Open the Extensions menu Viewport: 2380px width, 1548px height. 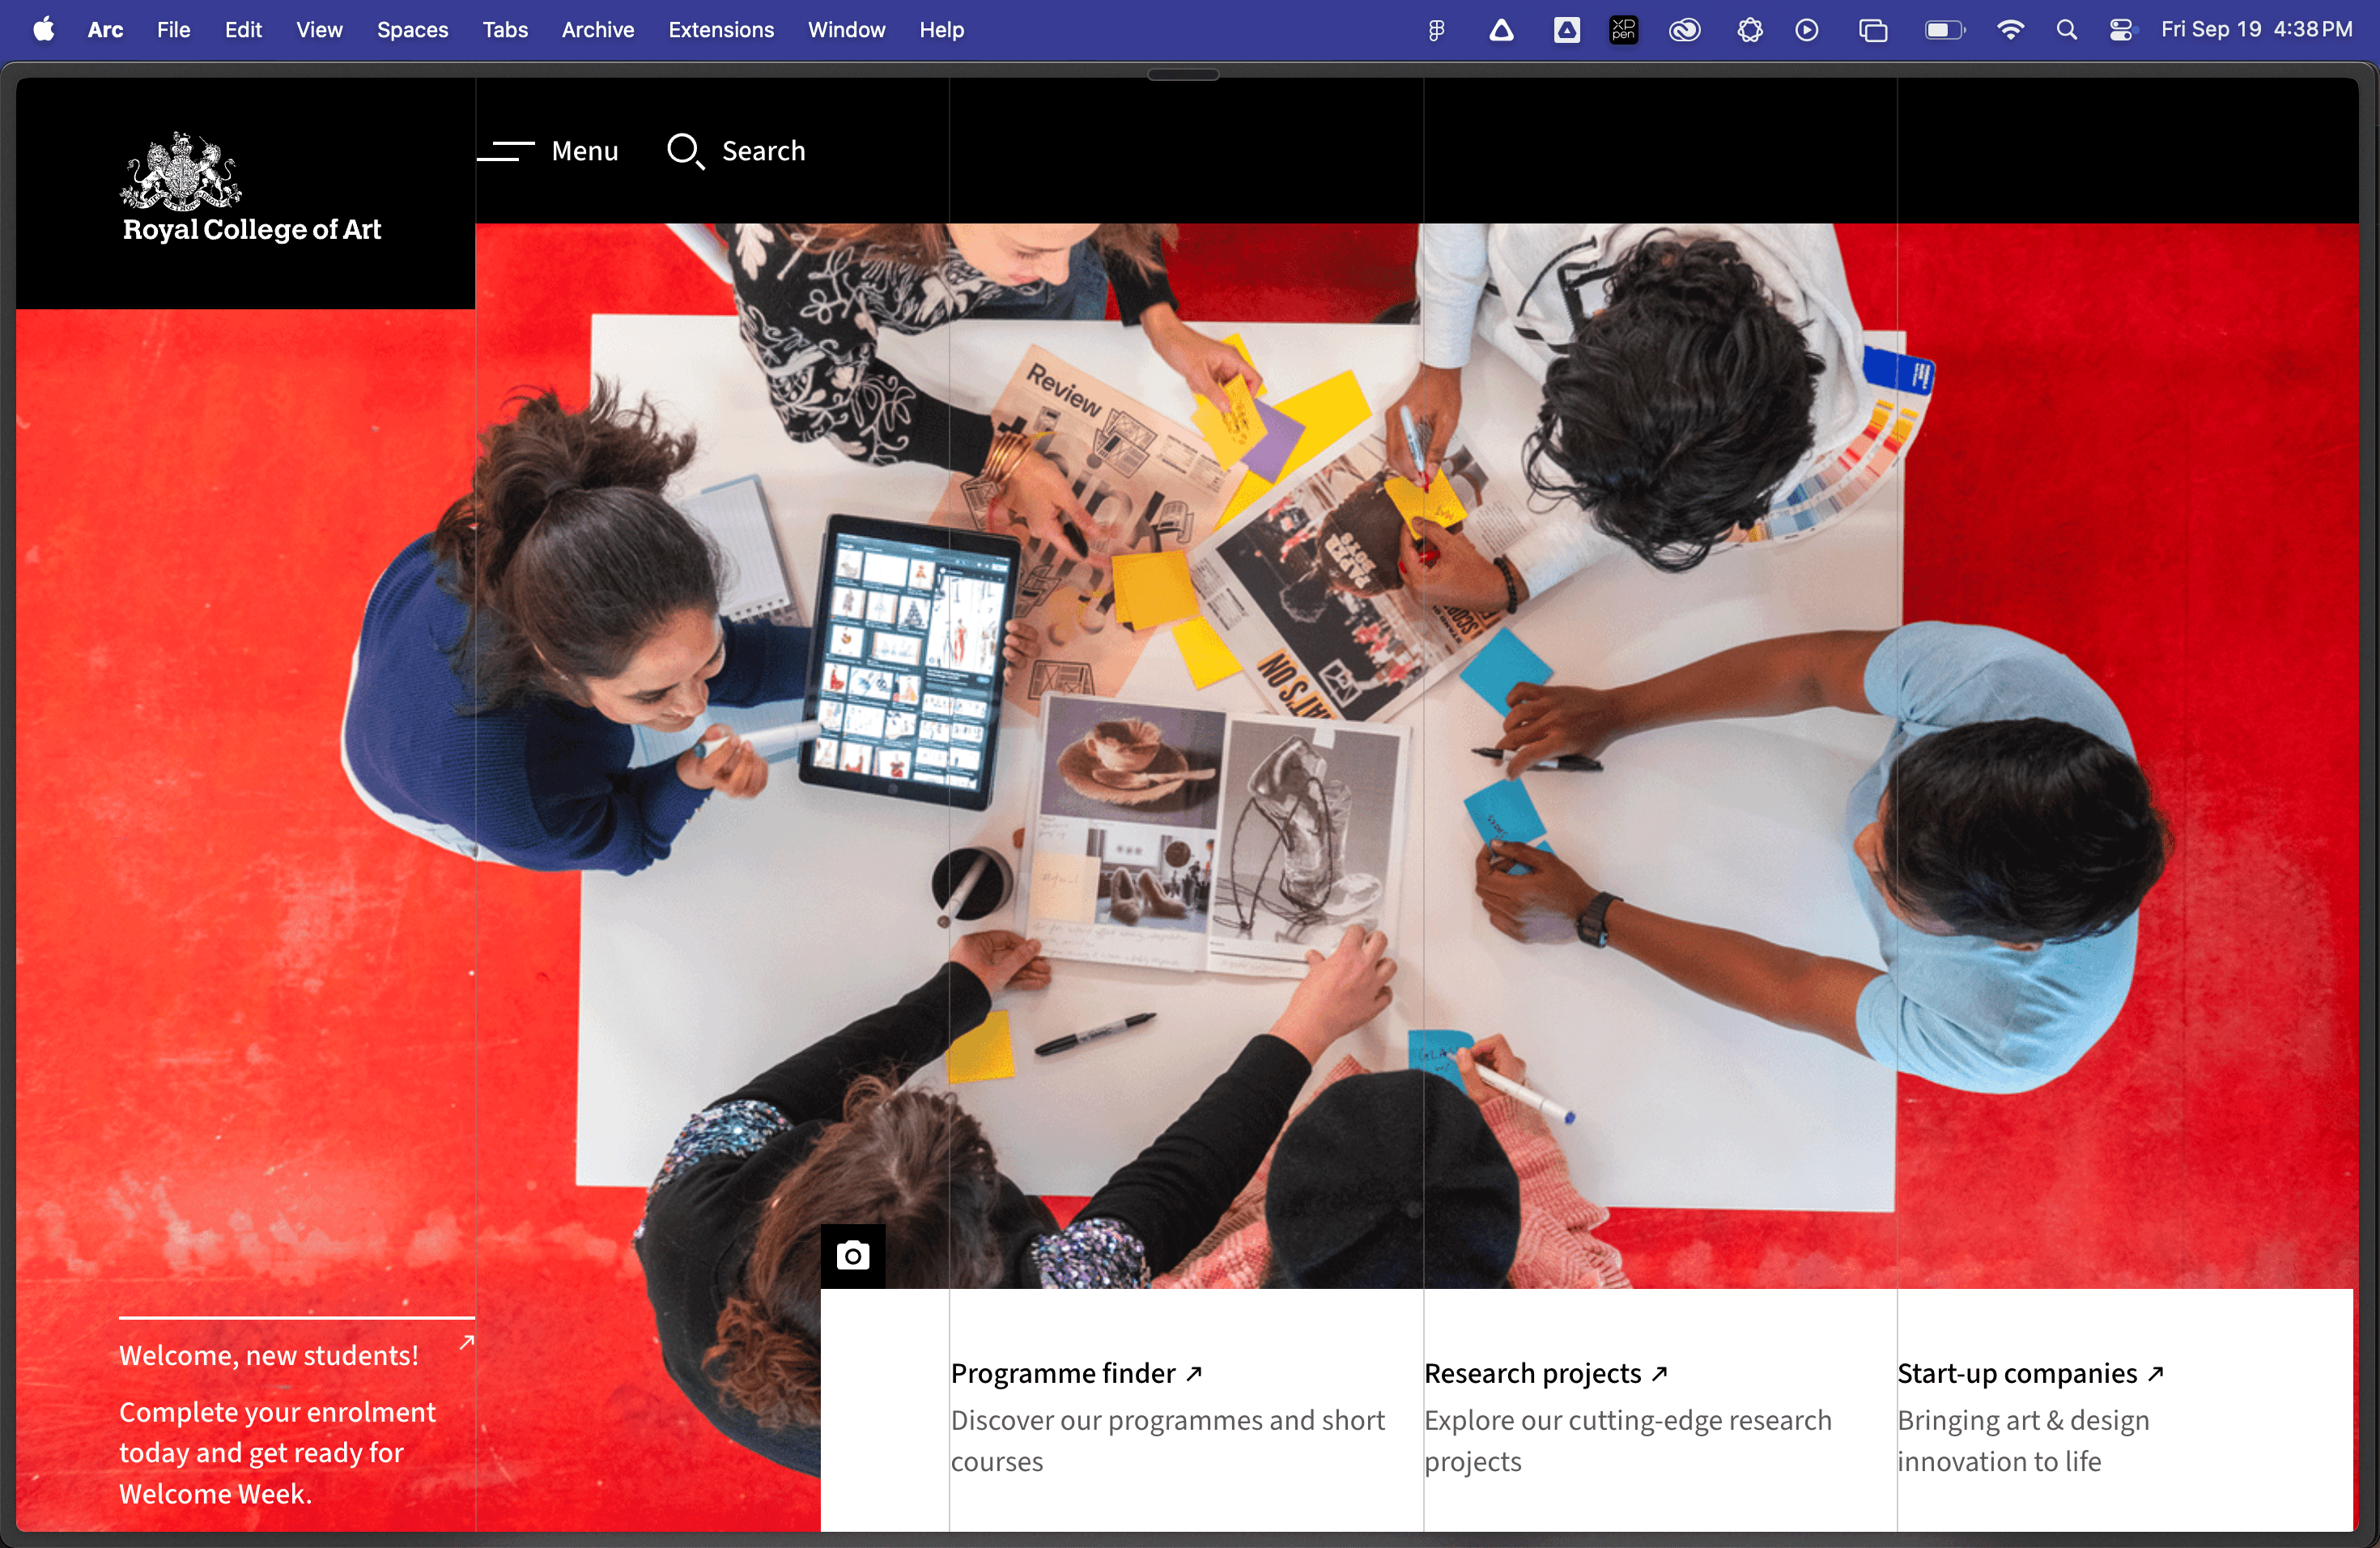point(720,30)
